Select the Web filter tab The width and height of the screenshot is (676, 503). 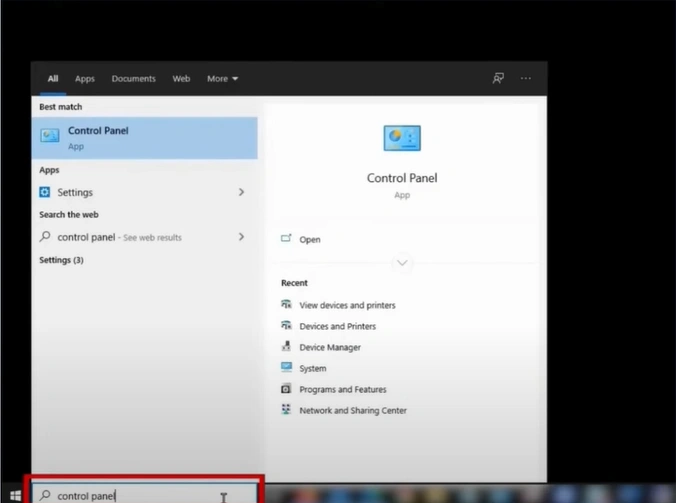pos(181,78)
